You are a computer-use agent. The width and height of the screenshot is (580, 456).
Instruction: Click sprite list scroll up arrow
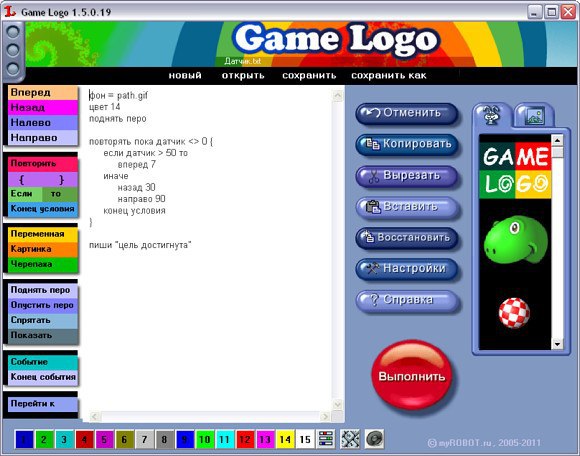(x=557, y=140)
